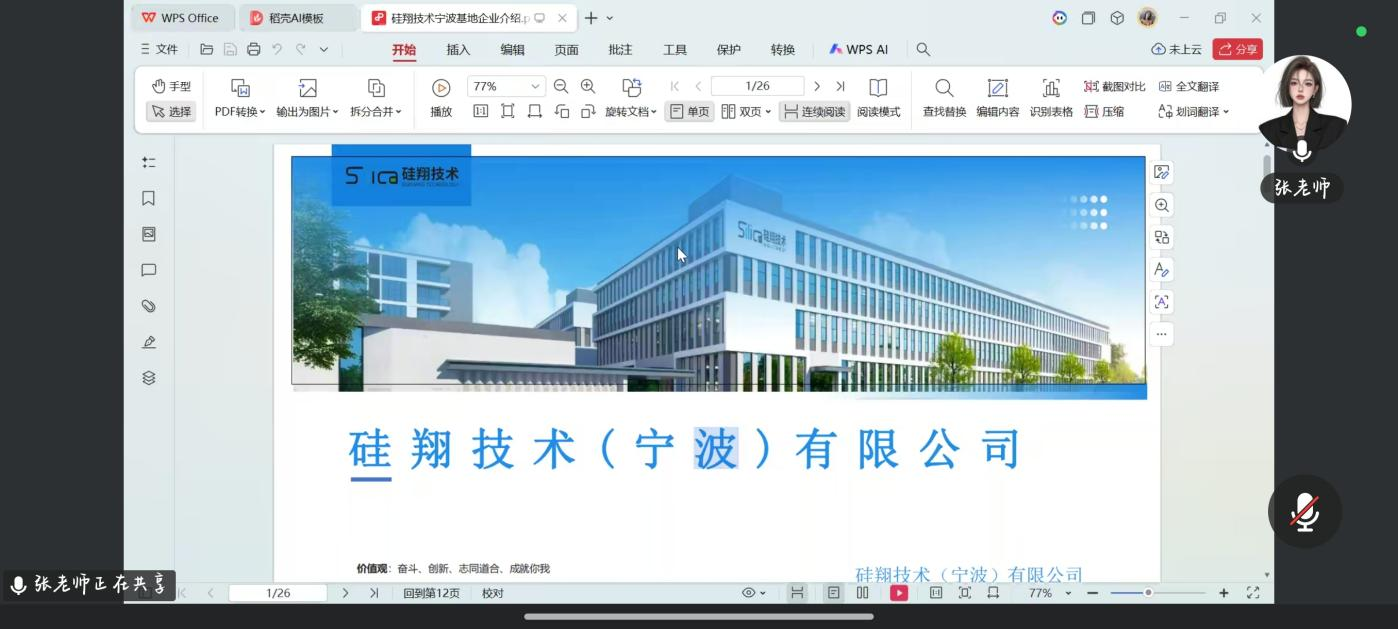Switch to the 编辑 ribbon tab
The image size is (1398, 629).
[x=512, y=50]
